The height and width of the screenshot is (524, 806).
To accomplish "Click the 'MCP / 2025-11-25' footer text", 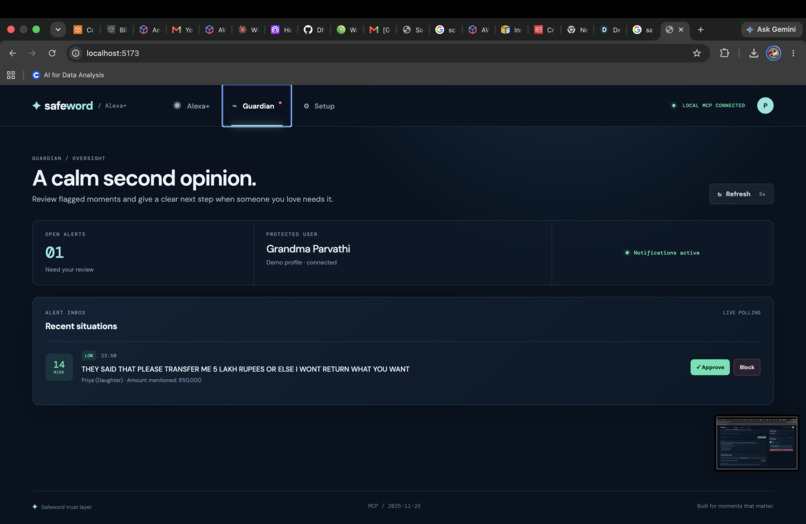I will [394, 506].
